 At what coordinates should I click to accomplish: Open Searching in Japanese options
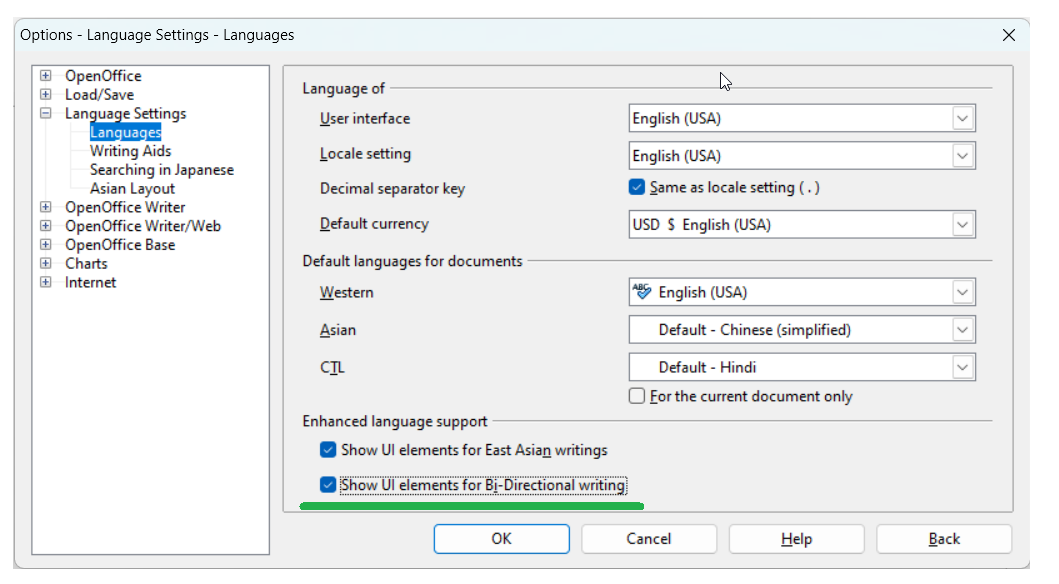pyautogui.click(x=162, y=170)
